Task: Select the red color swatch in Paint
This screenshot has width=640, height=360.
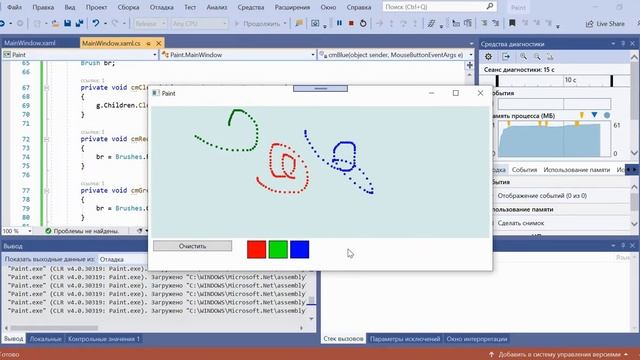Action: tap(256, 249)
